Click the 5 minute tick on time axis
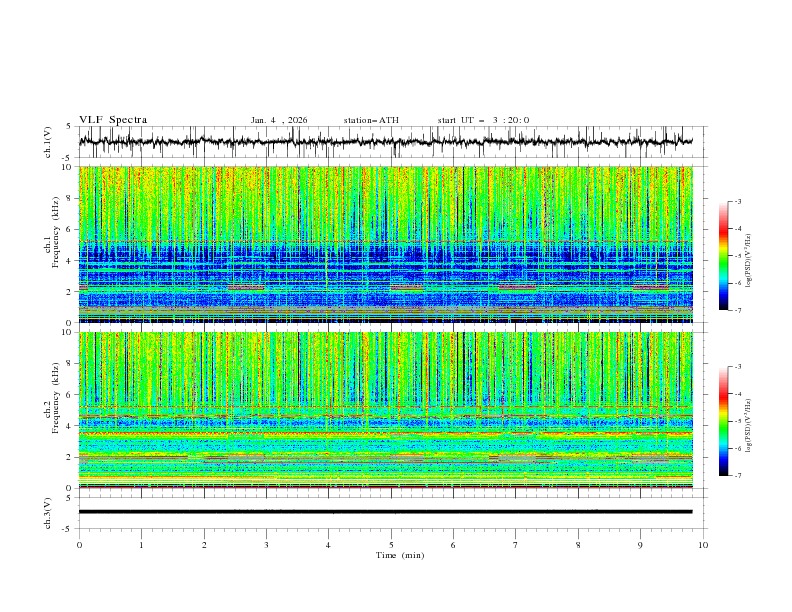792x612 pixels. 391,545
